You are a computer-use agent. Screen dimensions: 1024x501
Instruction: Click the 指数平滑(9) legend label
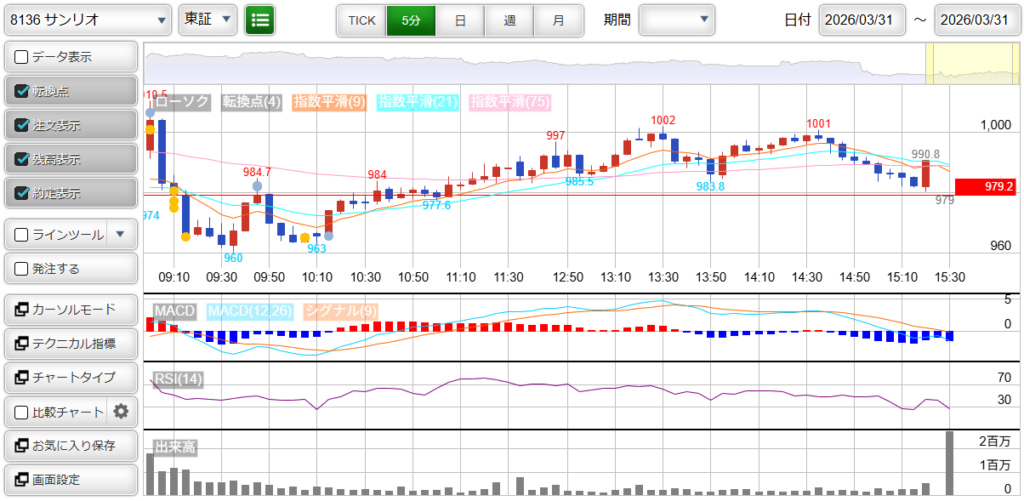[x=329, y=102]
